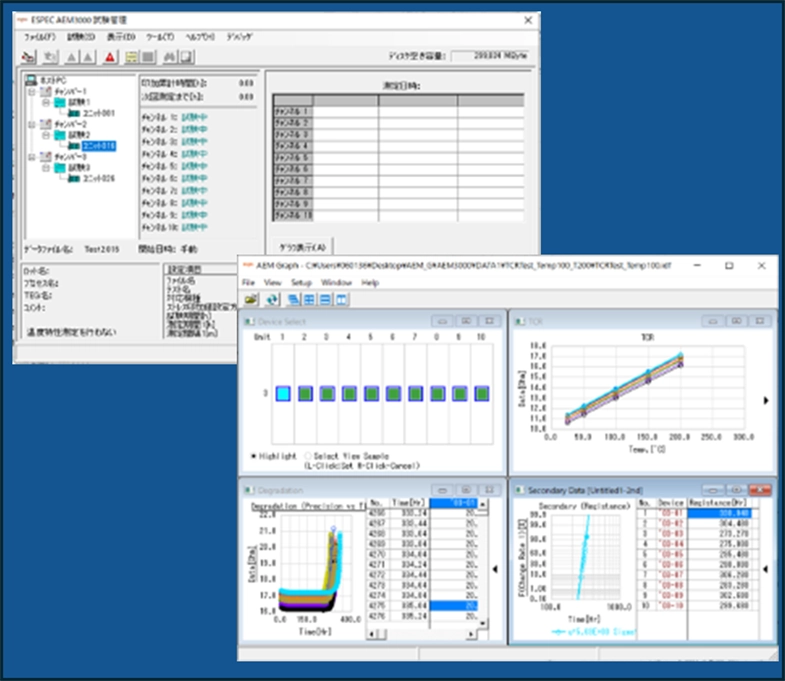Collapse the チャンバー2 tree node

32,124
